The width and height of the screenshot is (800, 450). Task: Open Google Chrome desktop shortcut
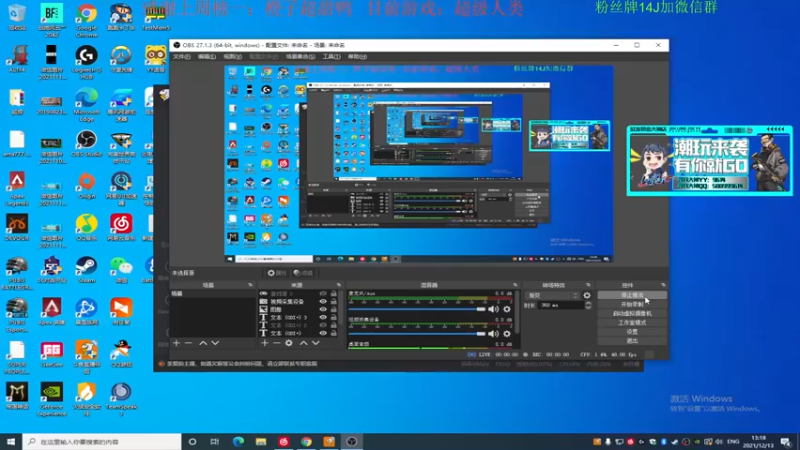coord(86,21)
